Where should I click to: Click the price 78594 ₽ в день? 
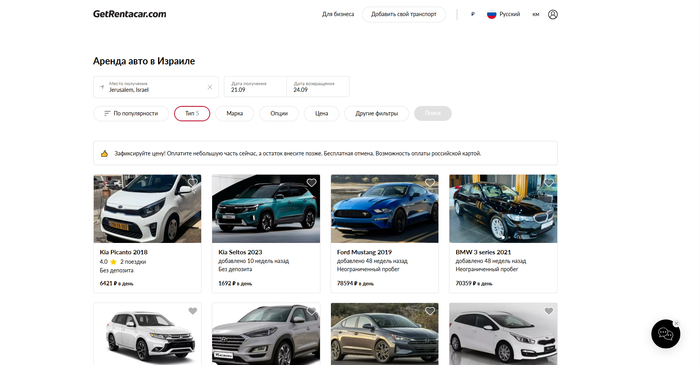pyautogui.click(x=355, y=283)
